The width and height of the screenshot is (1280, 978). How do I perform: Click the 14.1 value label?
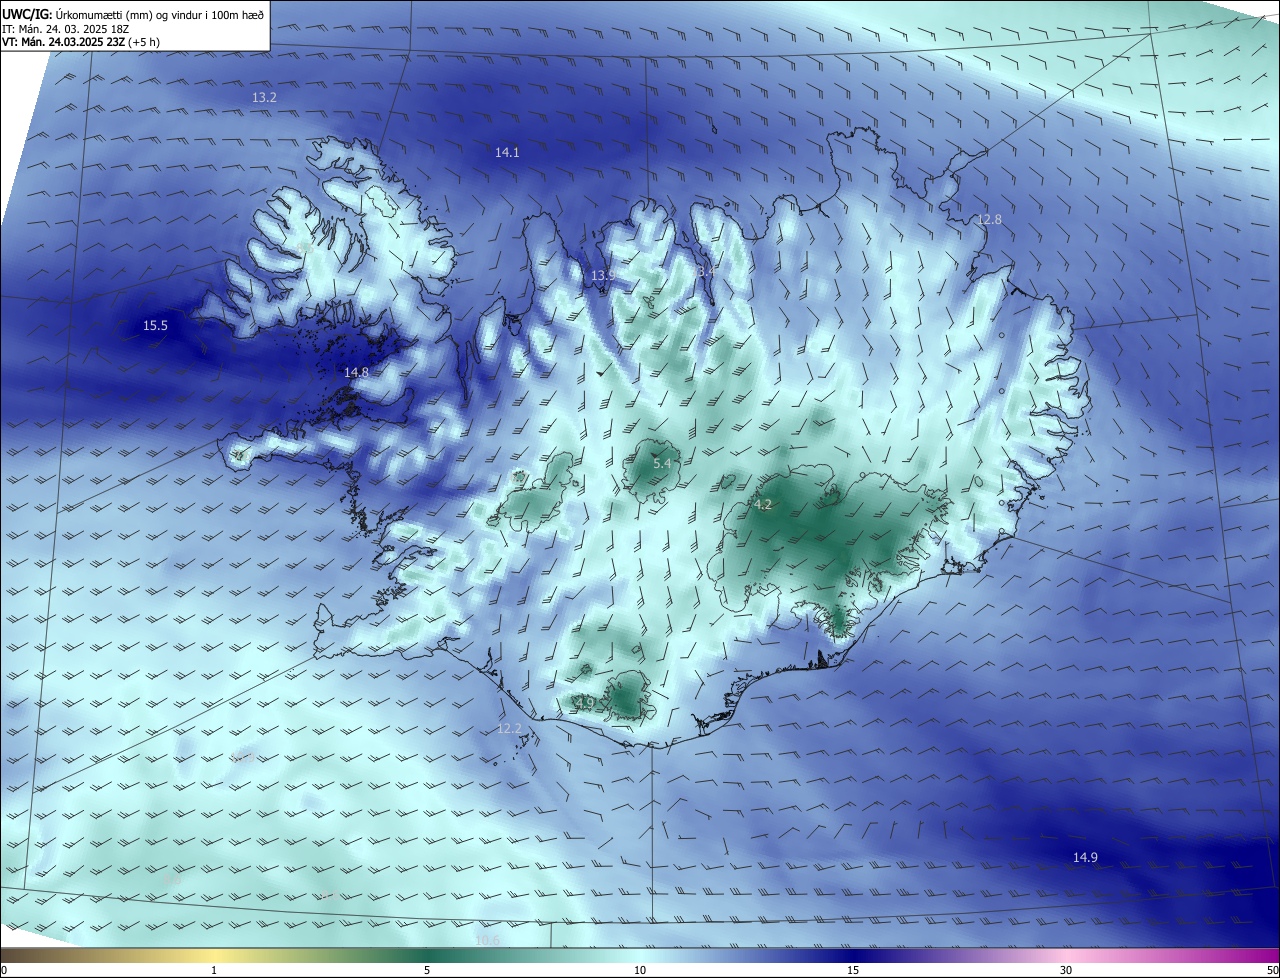pyautogui.click(x=507, y=152)
